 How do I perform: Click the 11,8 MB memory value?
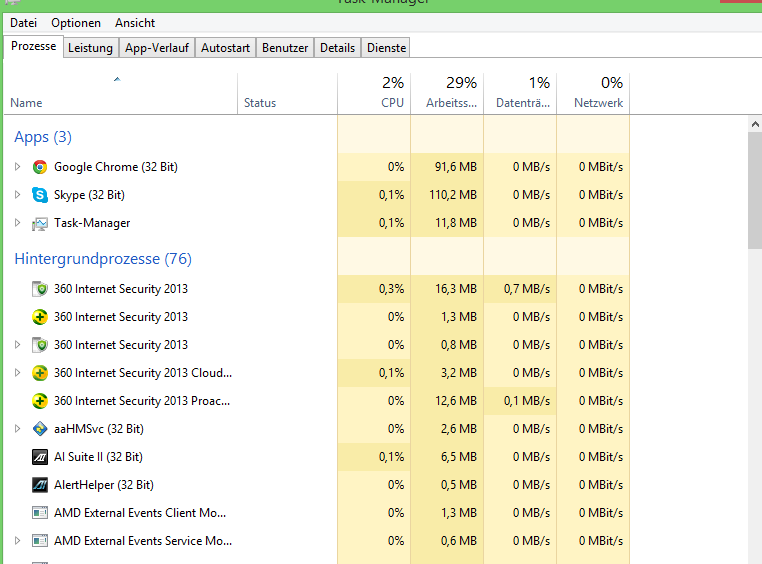click(456, 223)
